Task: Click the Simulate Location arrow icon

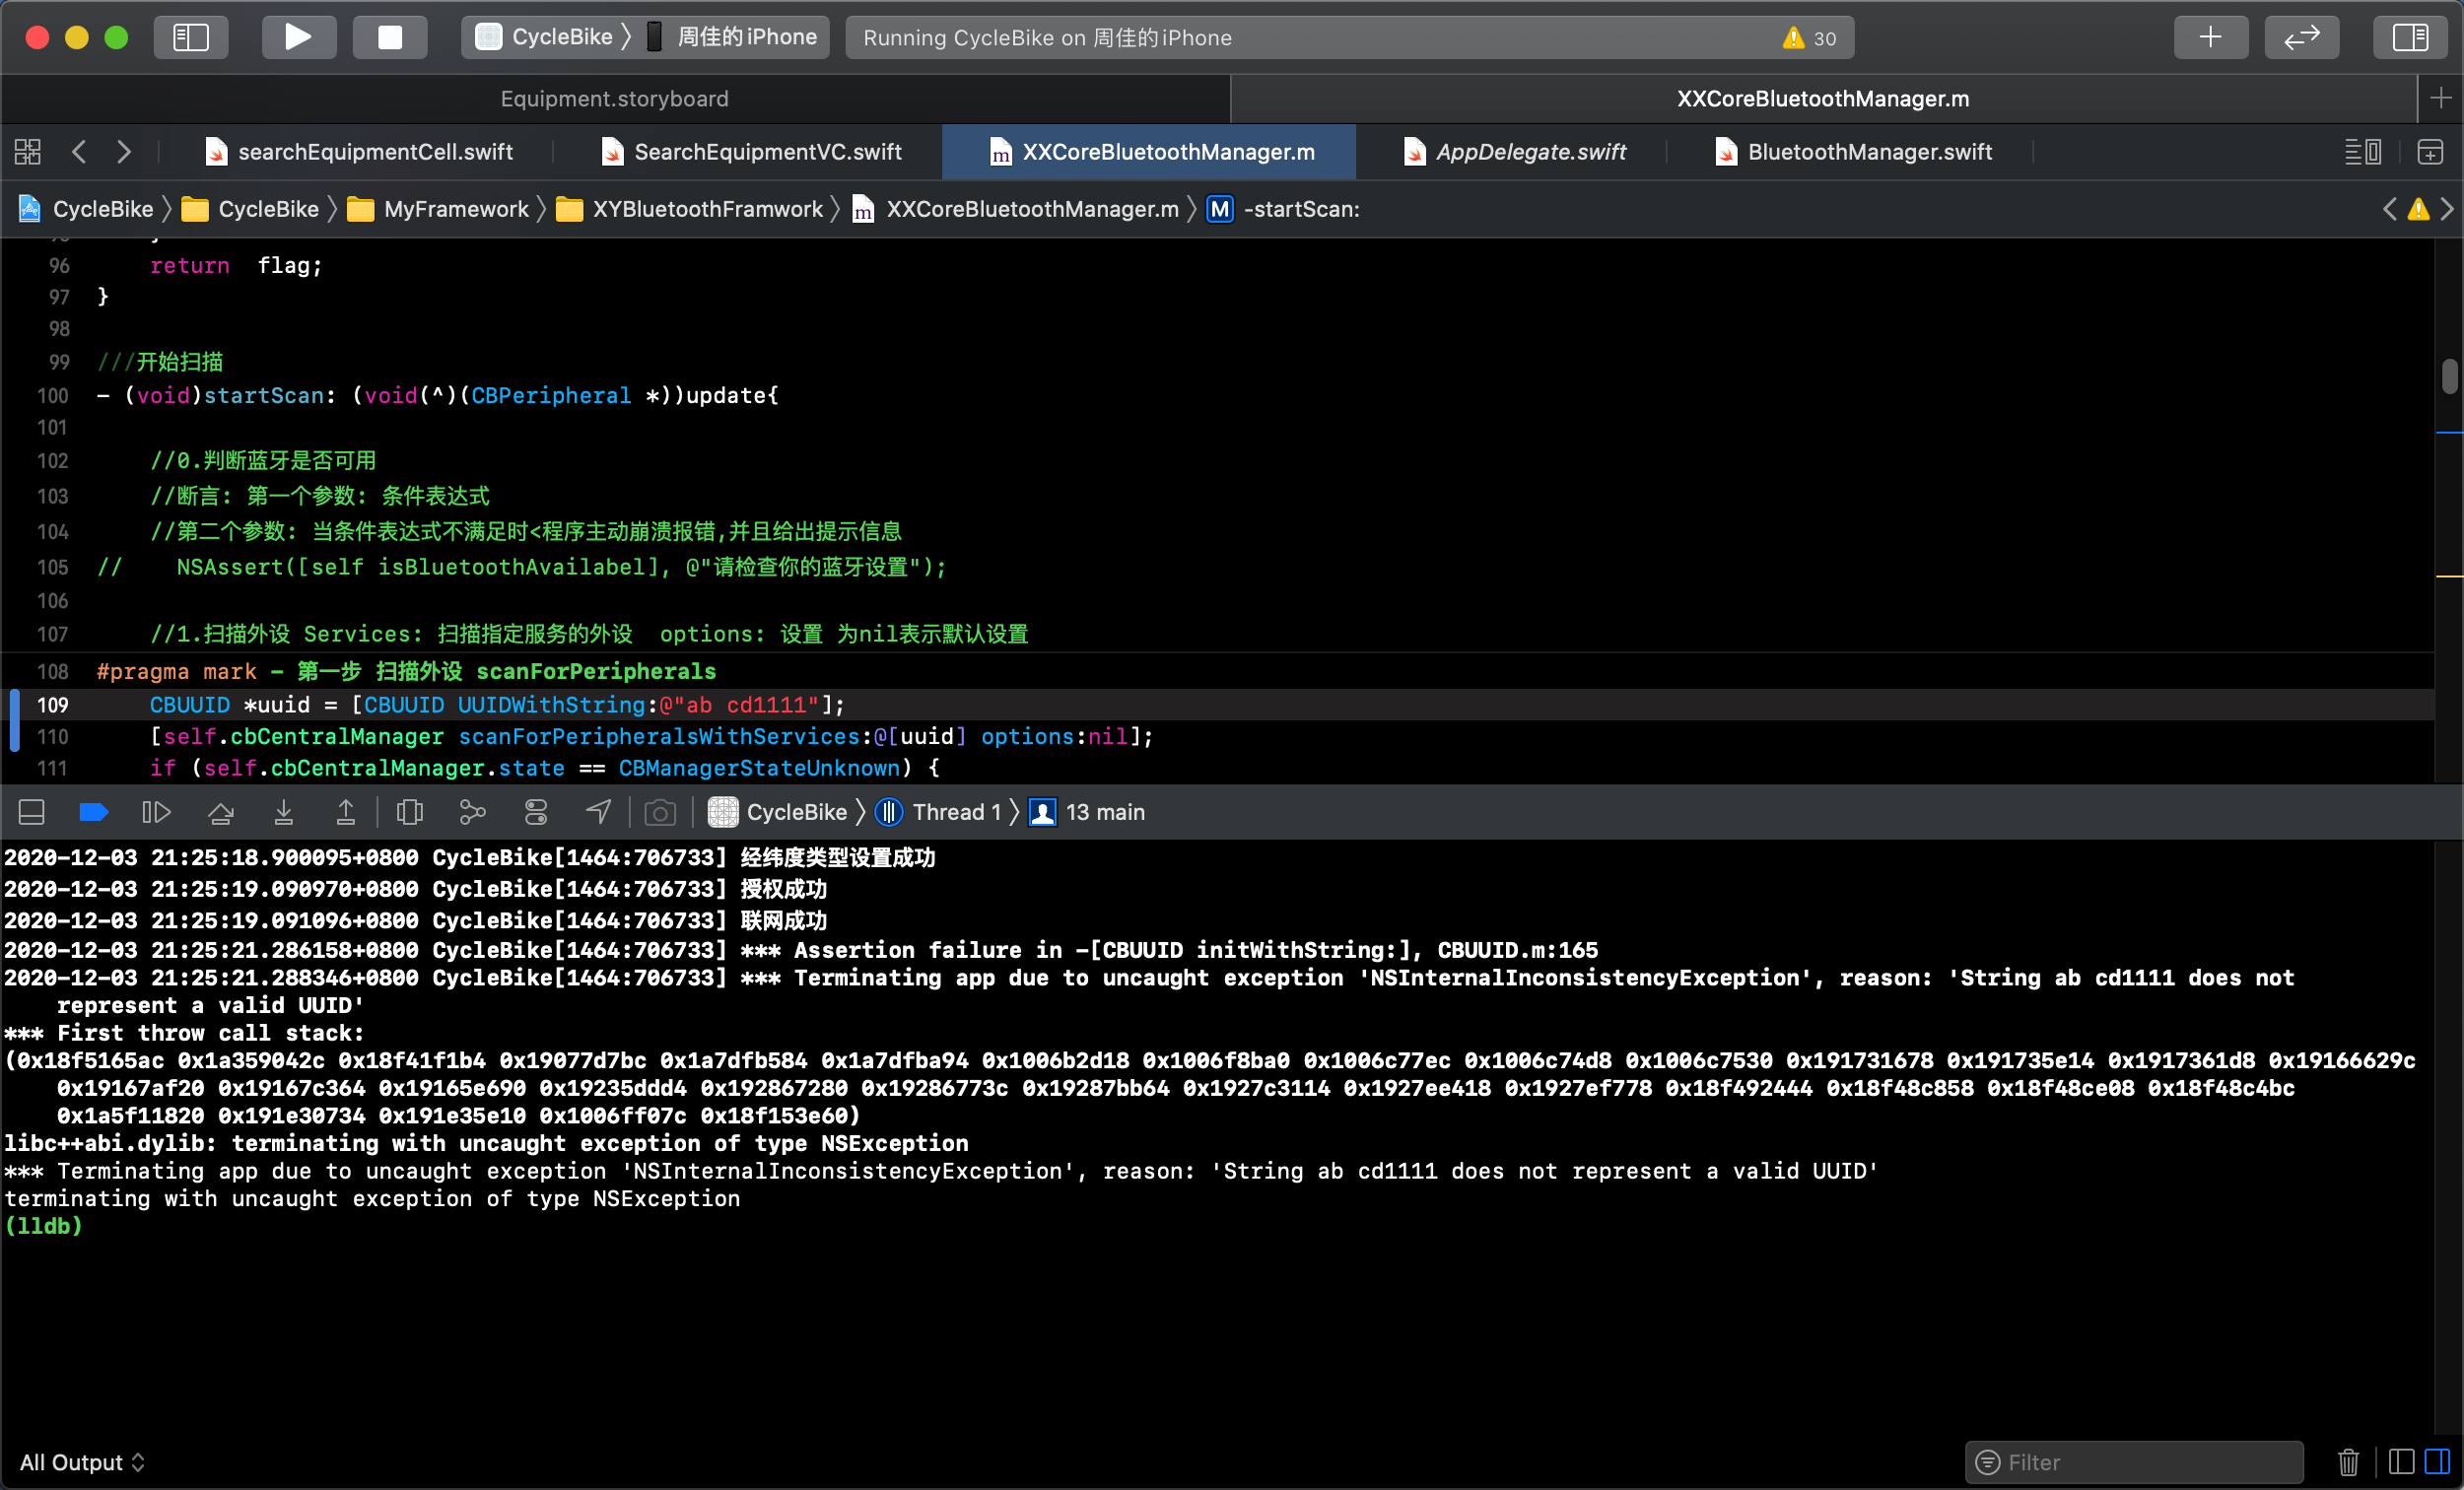Action: coord(598,812)
